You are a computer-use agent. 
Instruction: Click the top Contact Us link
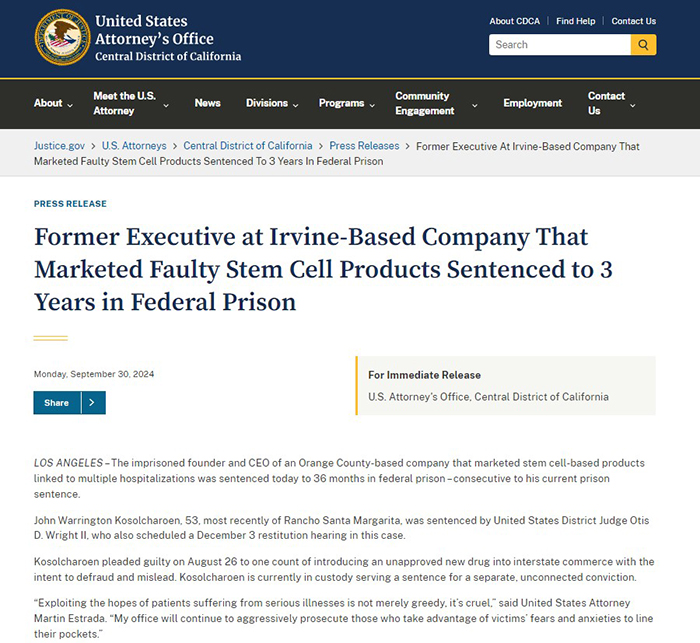click(633, 21)
